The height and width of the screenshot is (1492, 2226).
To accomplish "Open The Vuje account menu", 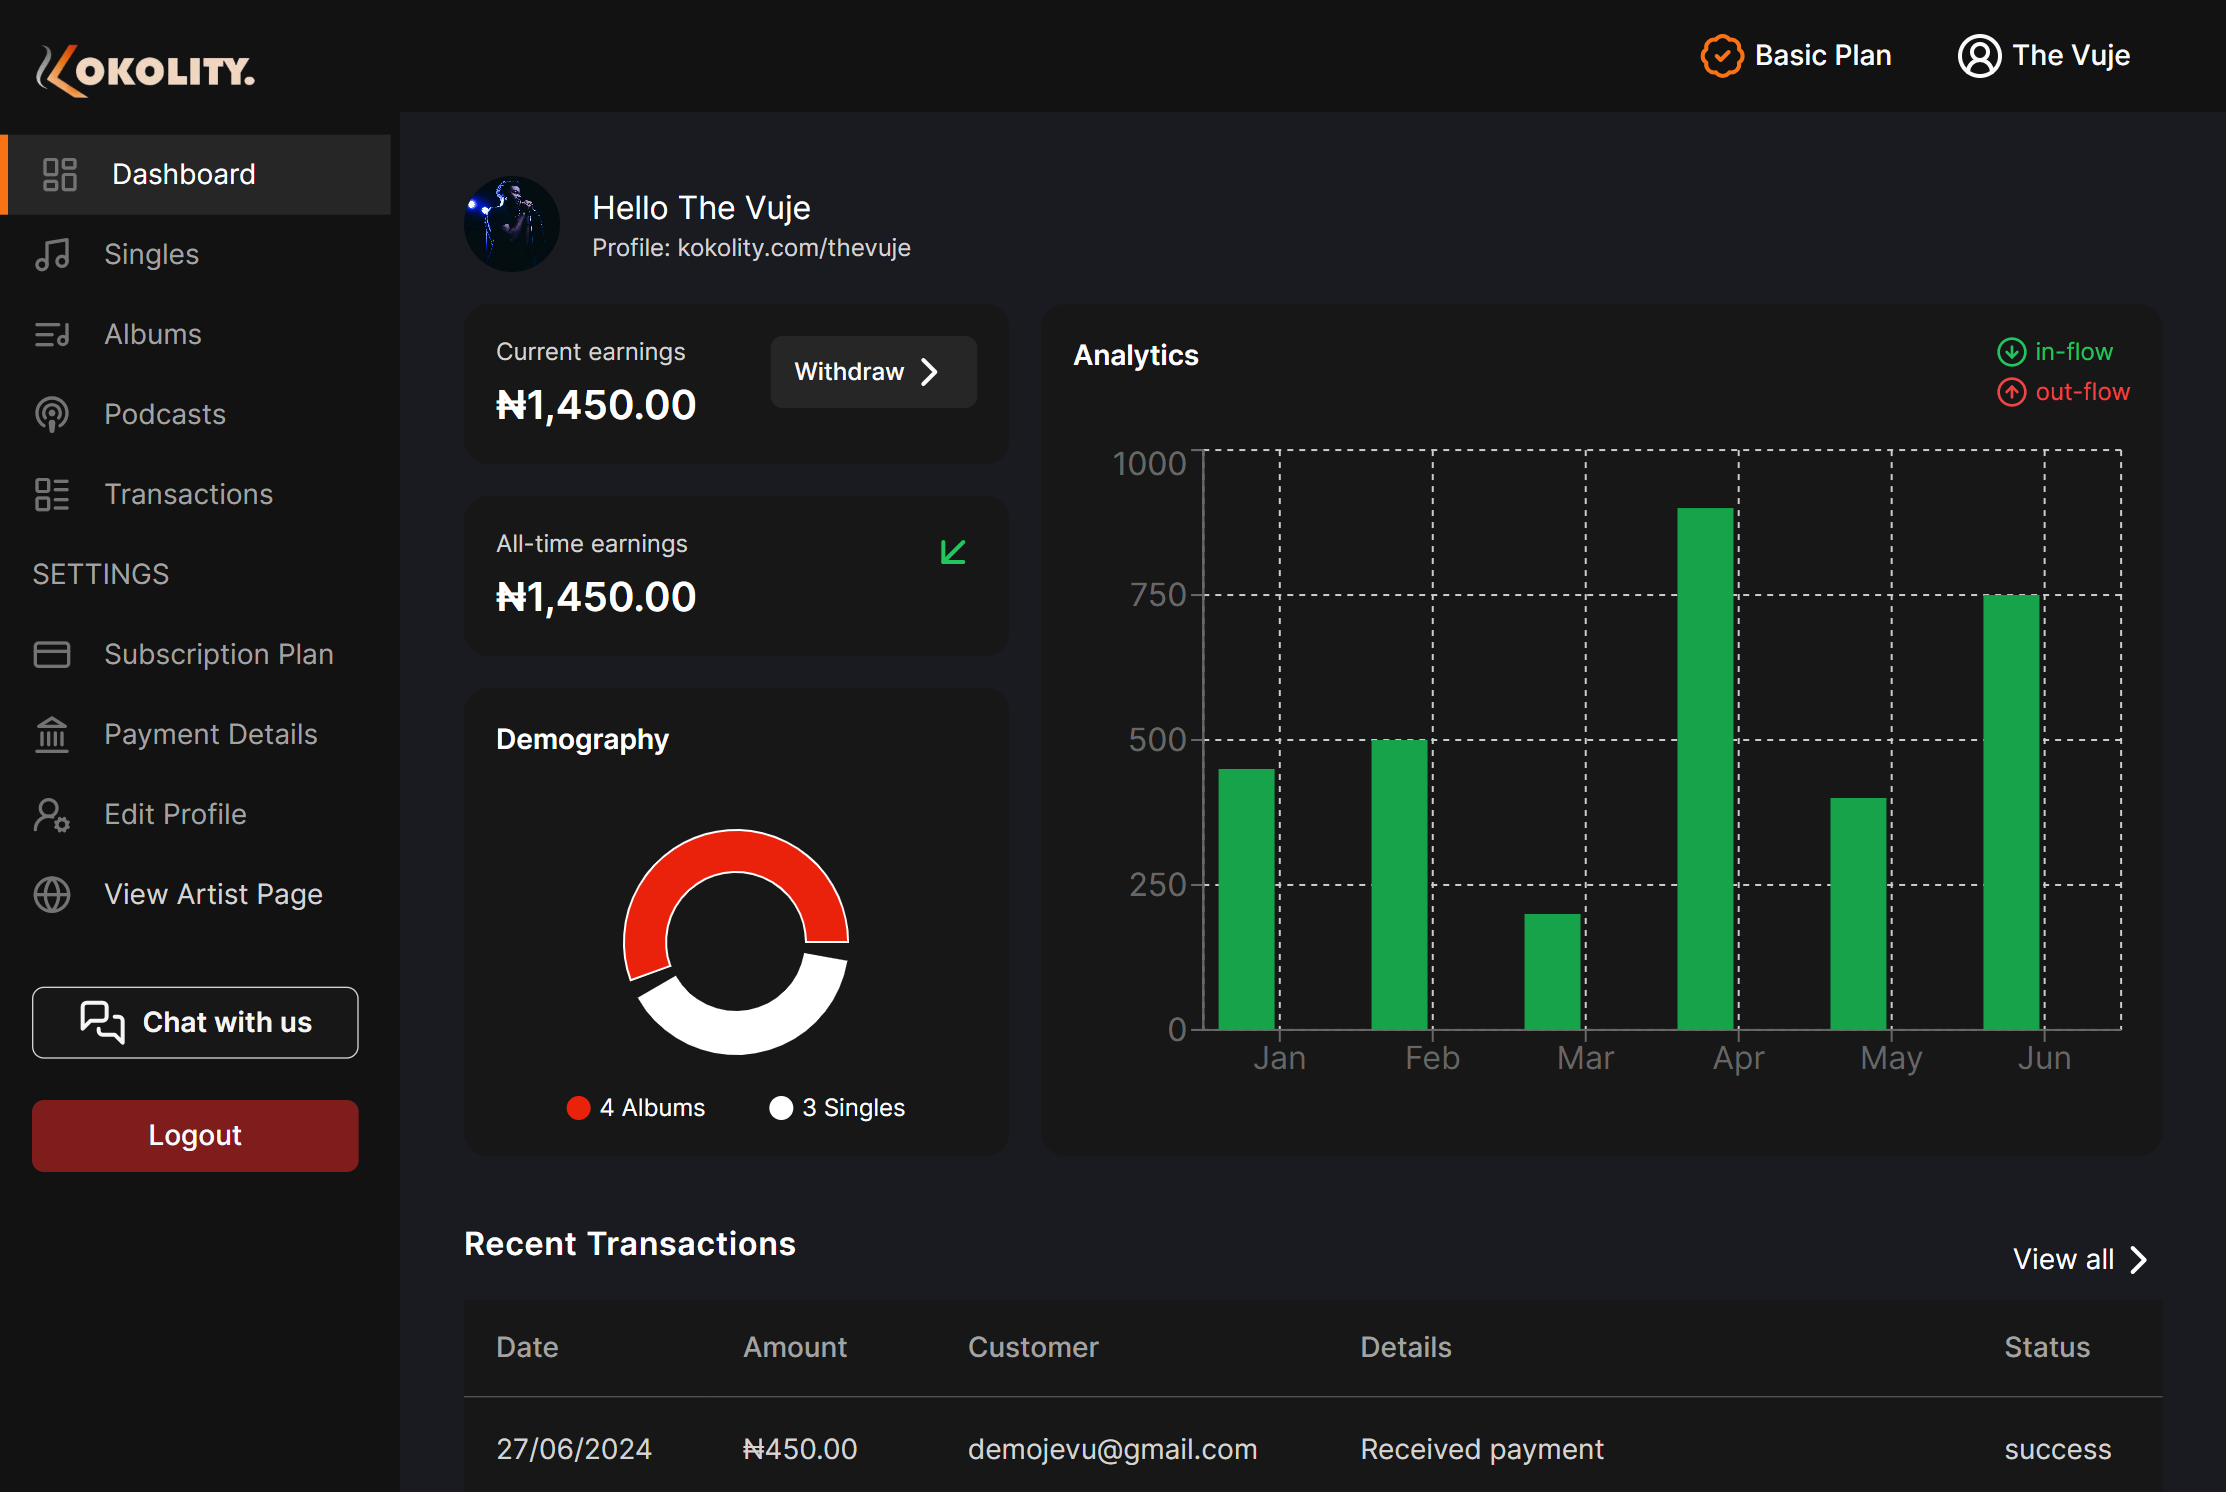I will [x=2044, y=56].
